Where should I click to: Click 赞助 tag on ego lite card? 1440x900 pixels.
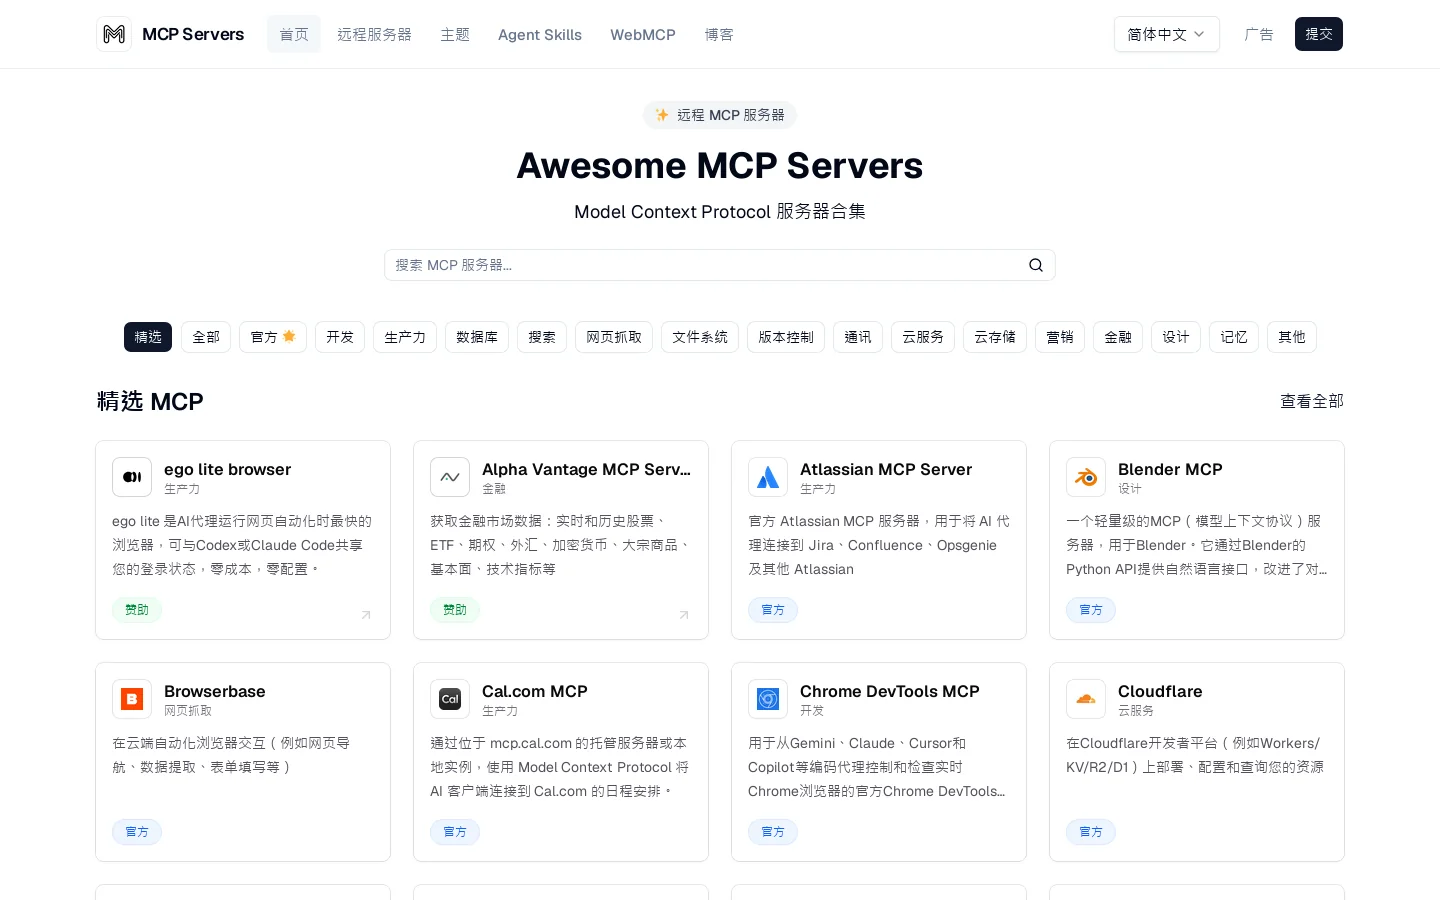(137, 610)
